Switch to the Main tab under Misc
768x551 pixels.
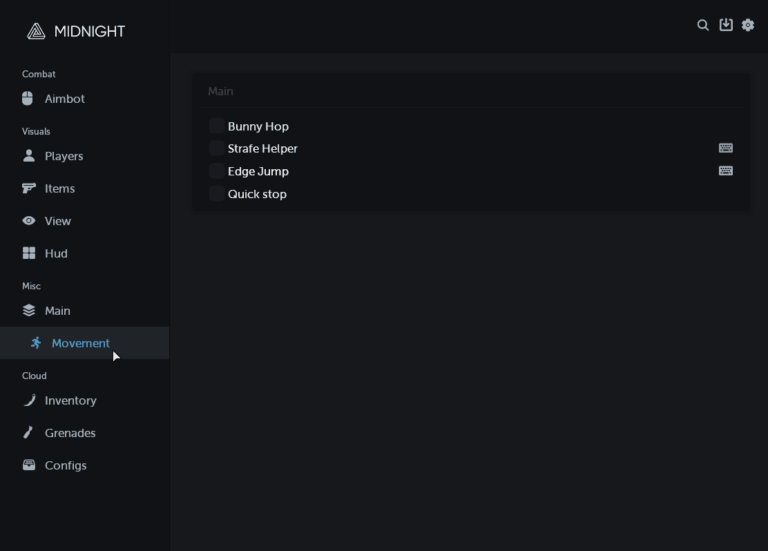pyautogui.click(x=57, y=311)
